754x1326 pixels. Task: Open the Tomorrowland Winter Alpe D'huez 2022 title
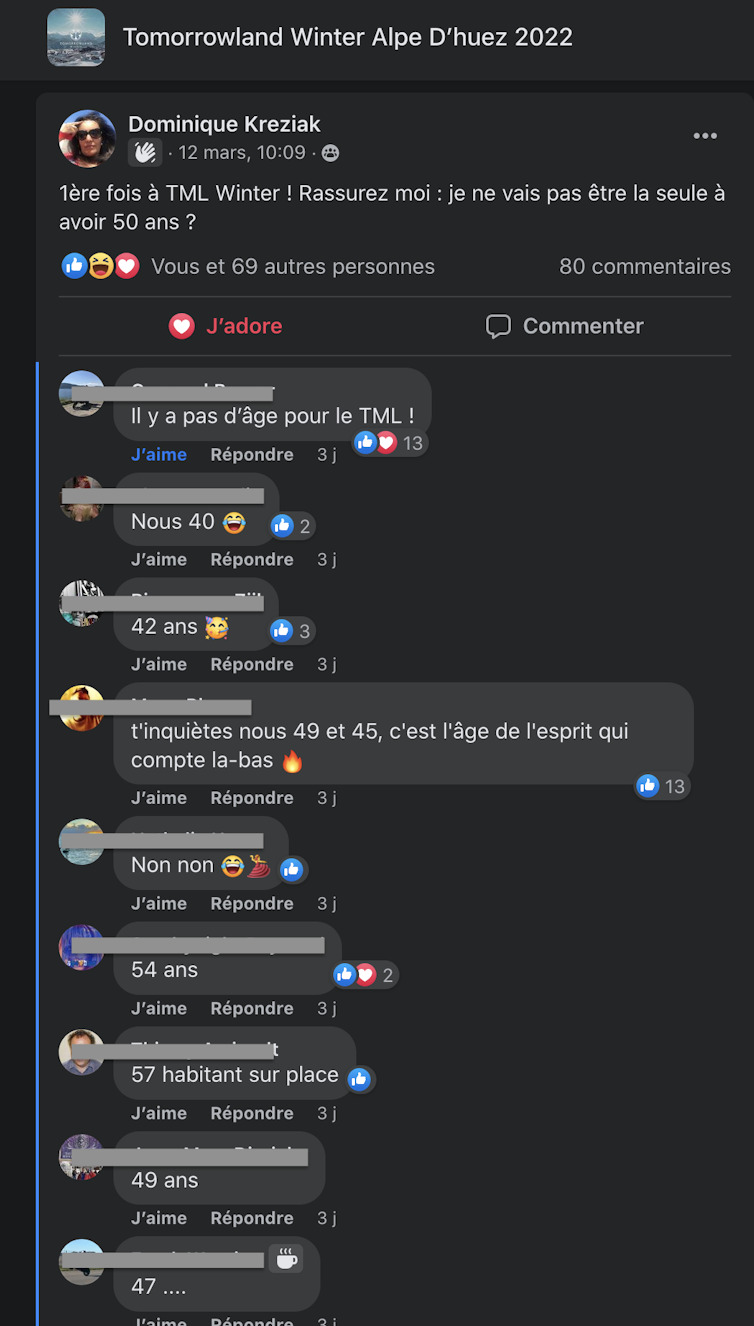click(348, 38)
